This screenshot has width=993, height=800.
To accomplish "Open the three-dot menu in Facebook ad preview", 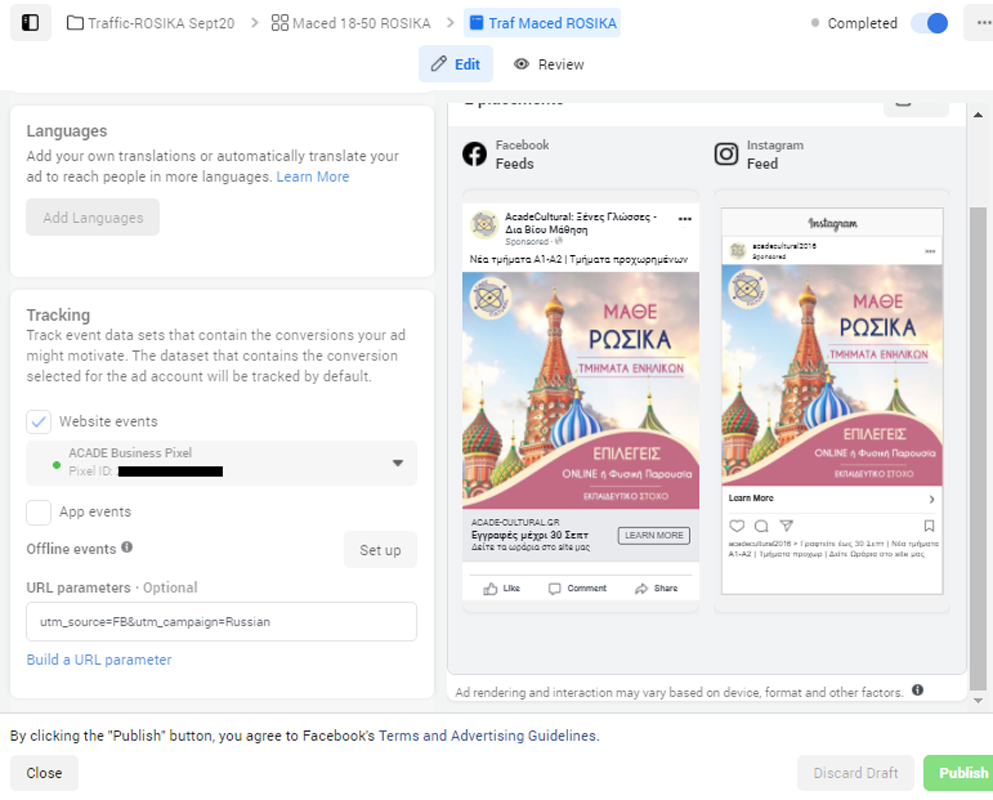I will coord(685,218).
